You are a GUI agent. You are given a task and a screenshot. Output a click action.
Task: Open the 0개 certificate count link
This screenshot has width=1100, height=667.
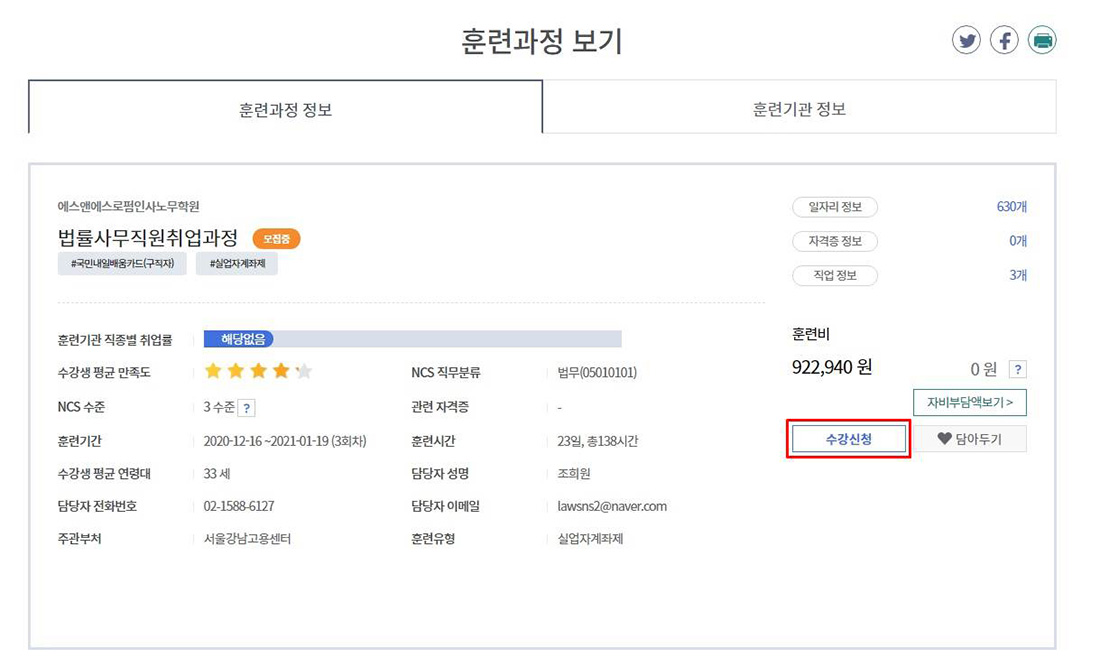(x=1017, y=241)
